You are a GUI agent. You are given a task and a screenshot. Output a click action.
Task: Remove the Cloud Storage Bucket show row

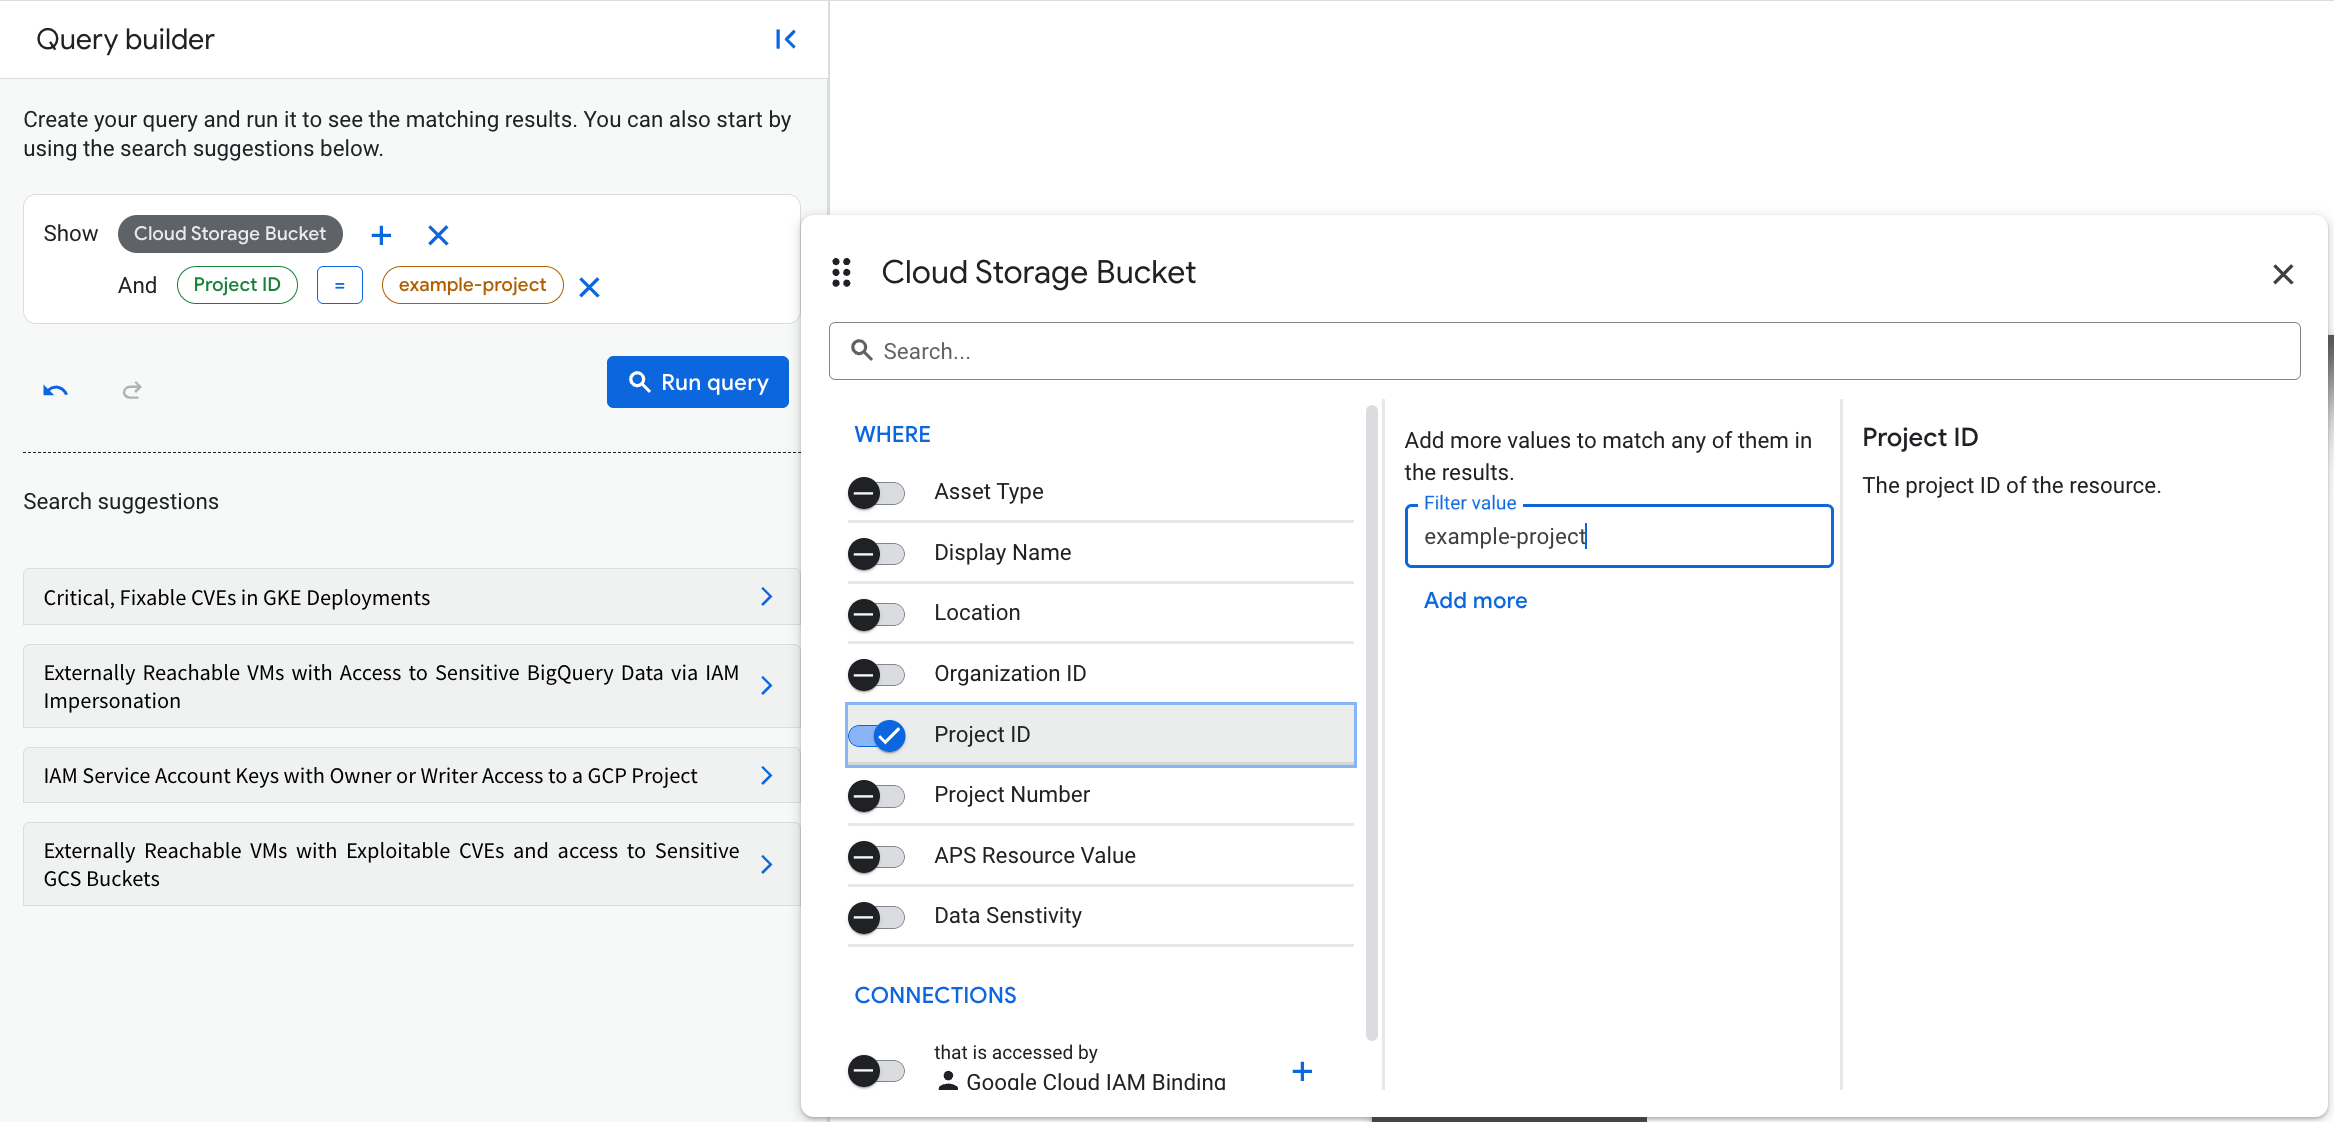click(438, 235)
